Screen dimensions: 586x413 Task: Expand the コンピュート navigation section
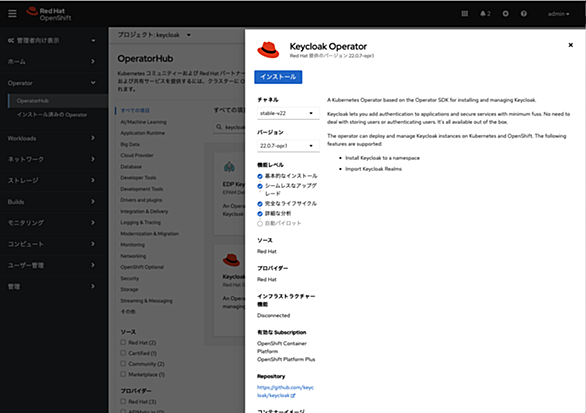pos(52,244)
